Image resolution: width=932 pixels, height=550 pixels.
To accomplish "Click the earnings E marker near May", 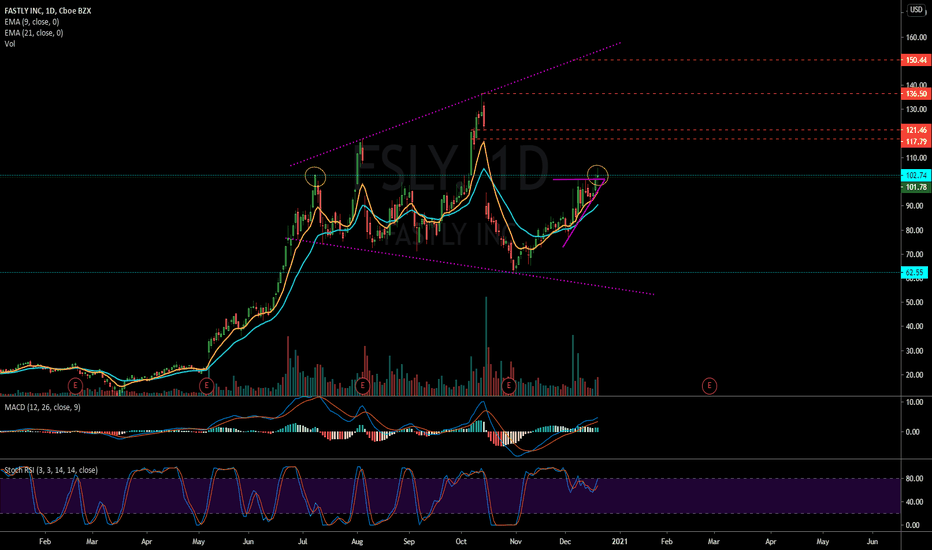I will (206, 386).
